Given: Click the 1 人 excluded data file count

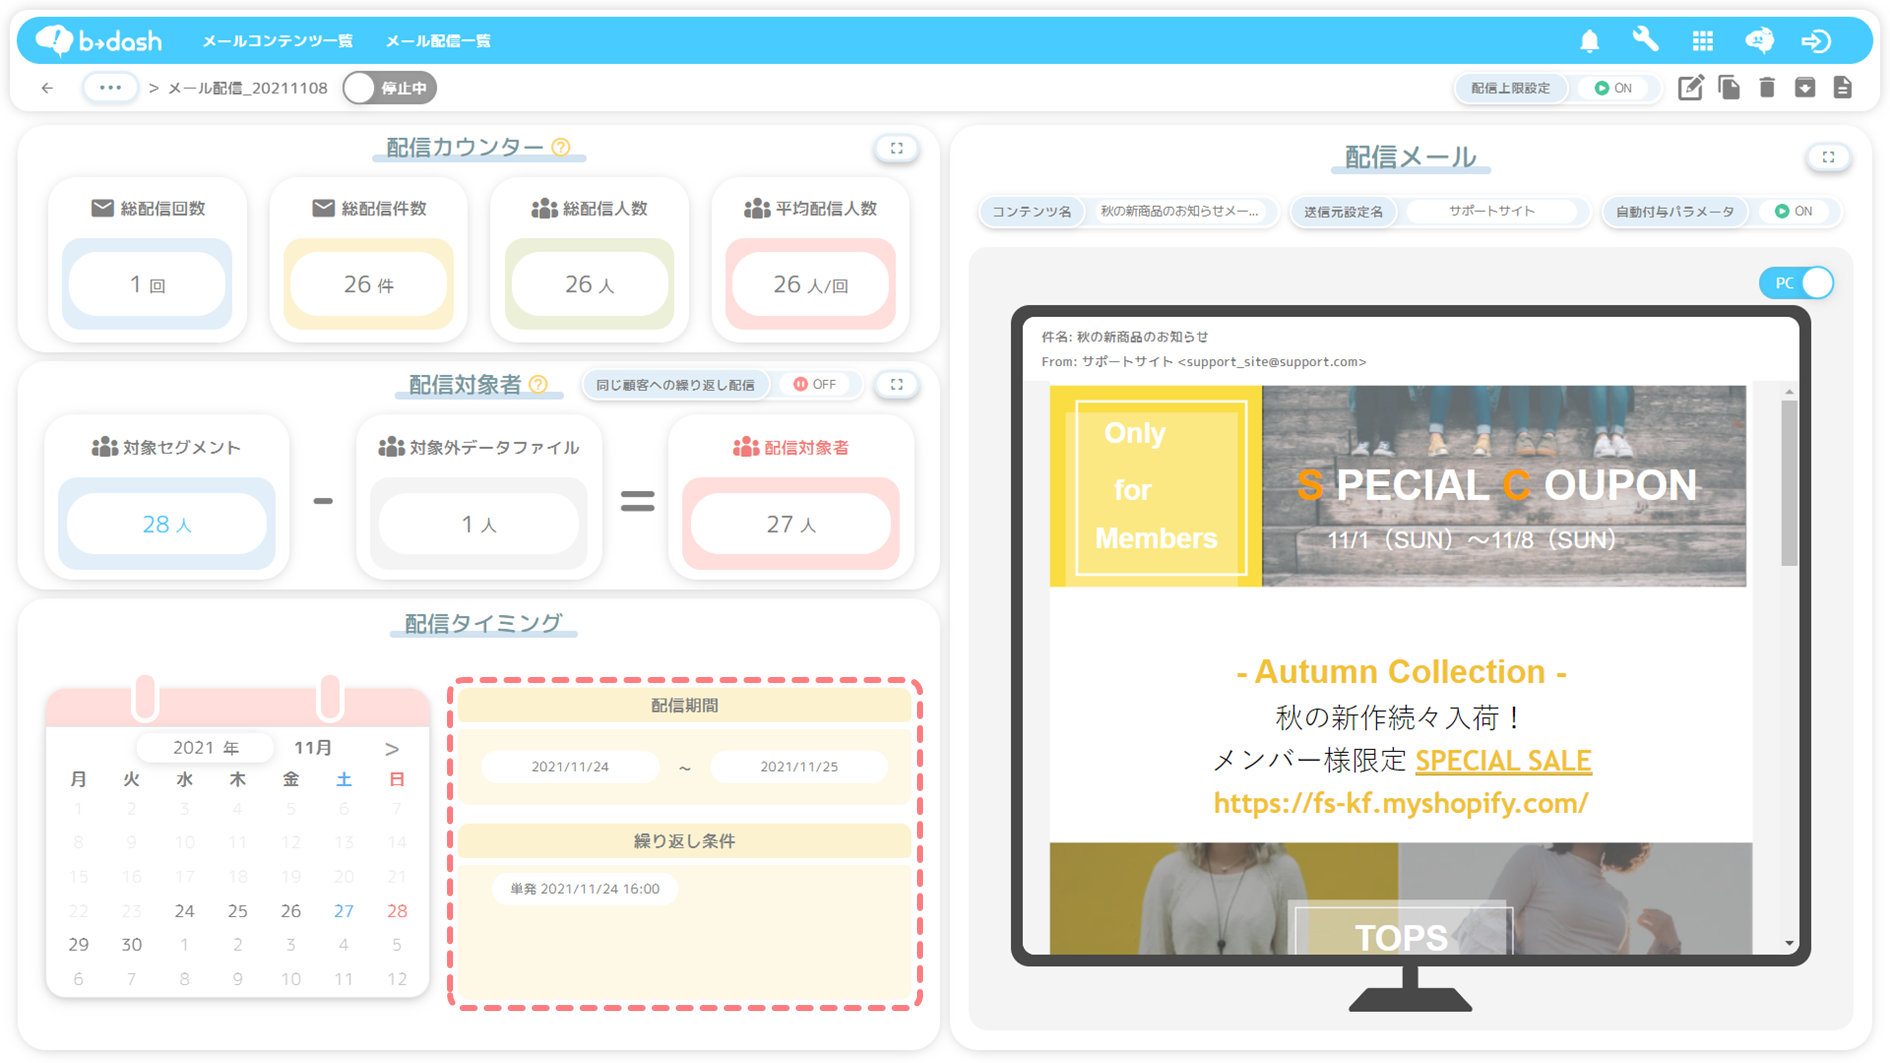Looking at the screenshot, I should (479, 523).
